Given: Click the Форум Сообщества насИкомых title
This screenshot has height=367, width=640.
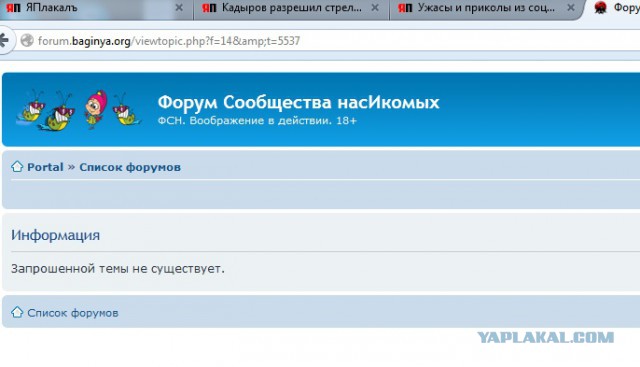Looking at the screenshot, I should pyautogui.click(x=298, y=102).
